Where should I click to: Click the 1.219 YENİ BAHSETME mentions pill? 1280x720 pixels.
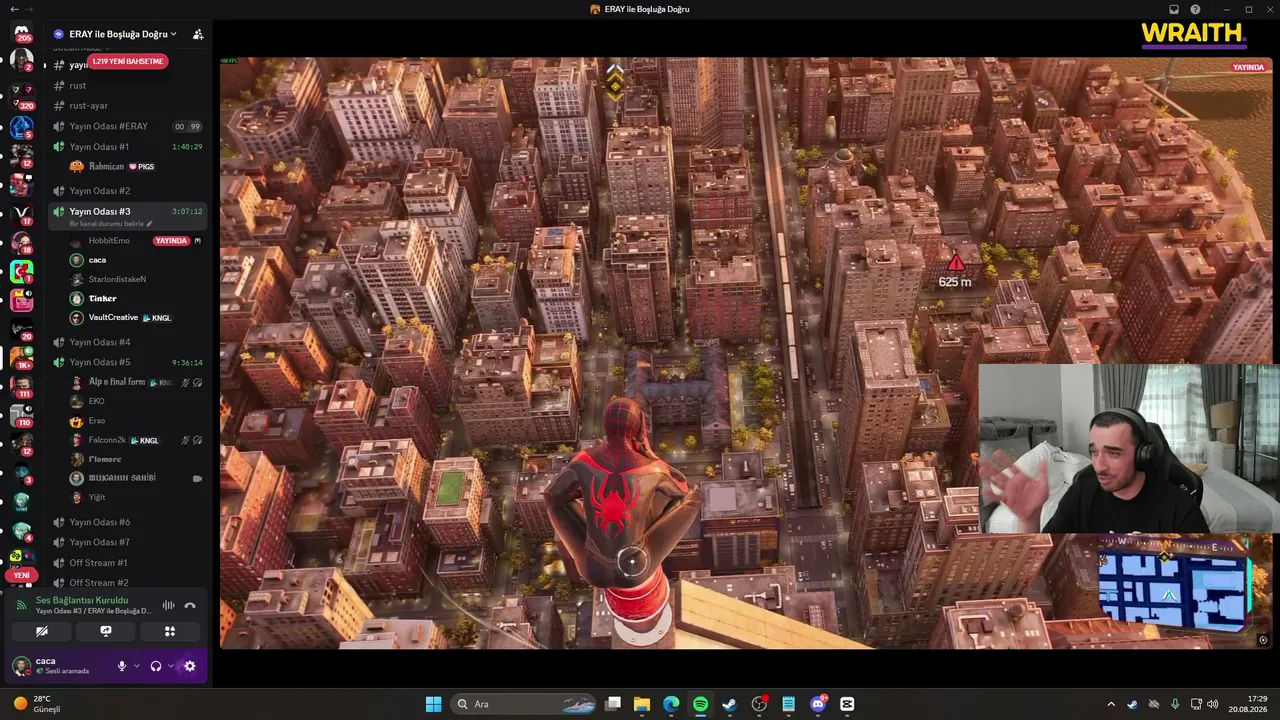(127, 61)
